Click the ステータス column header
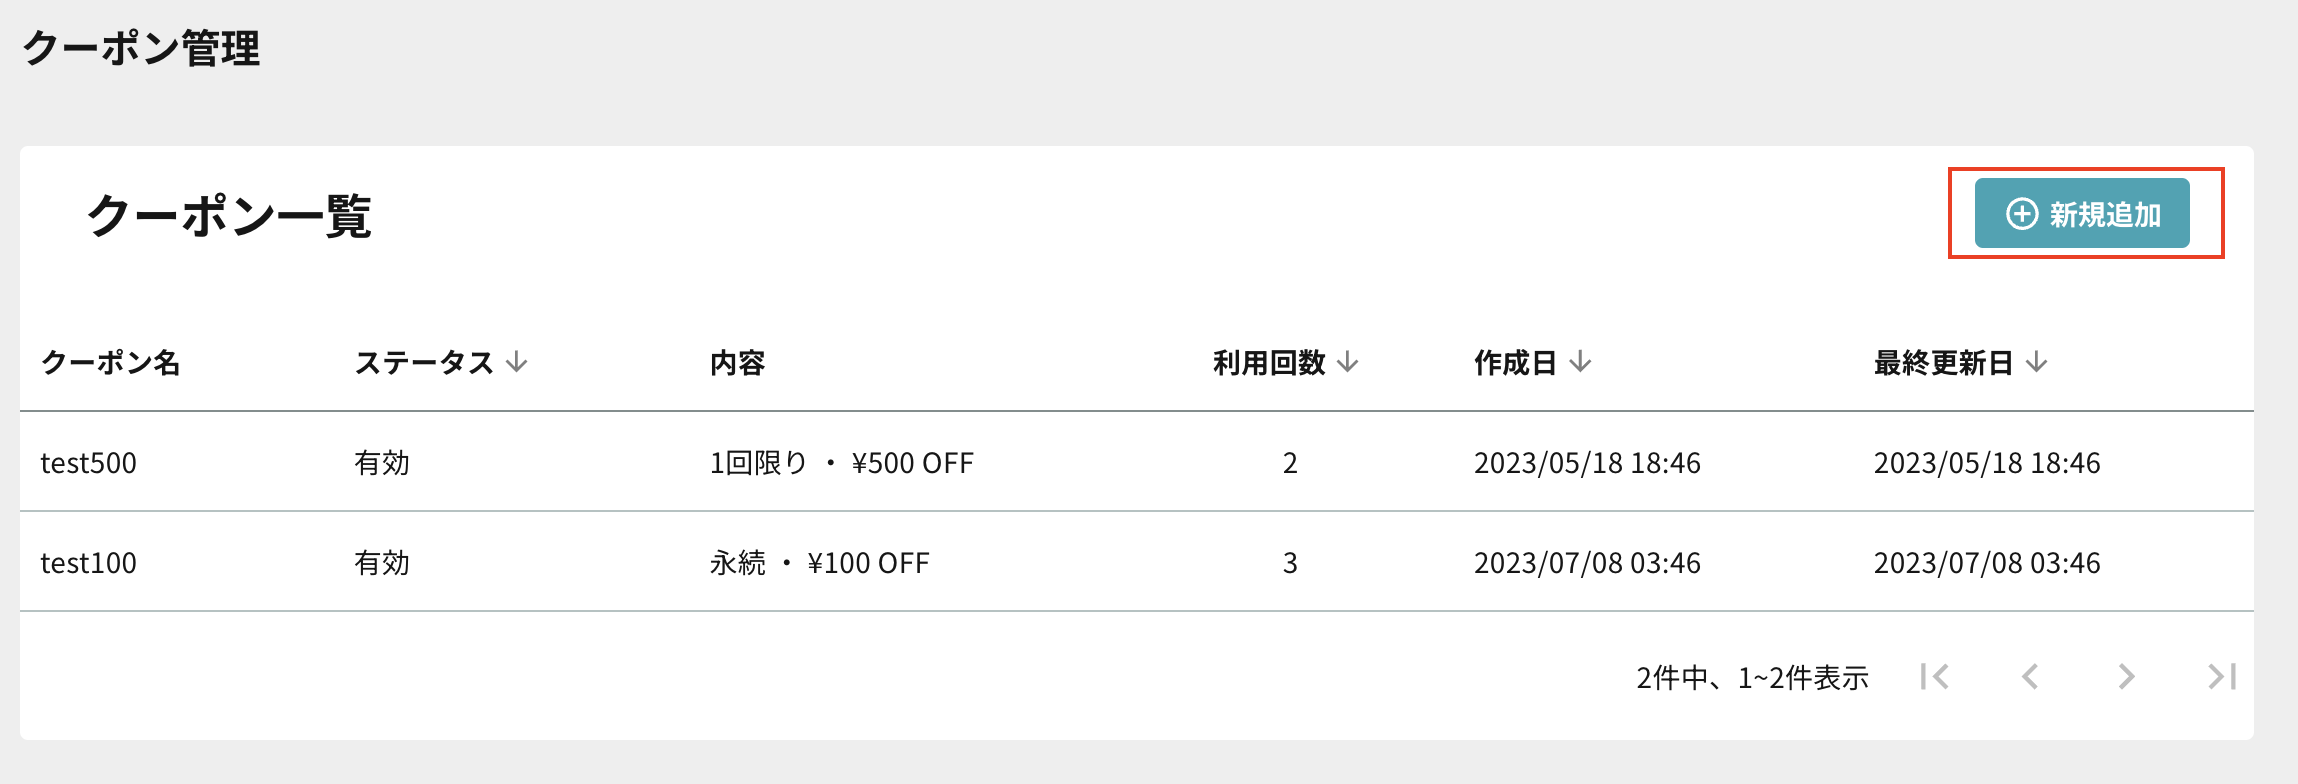 424,362
